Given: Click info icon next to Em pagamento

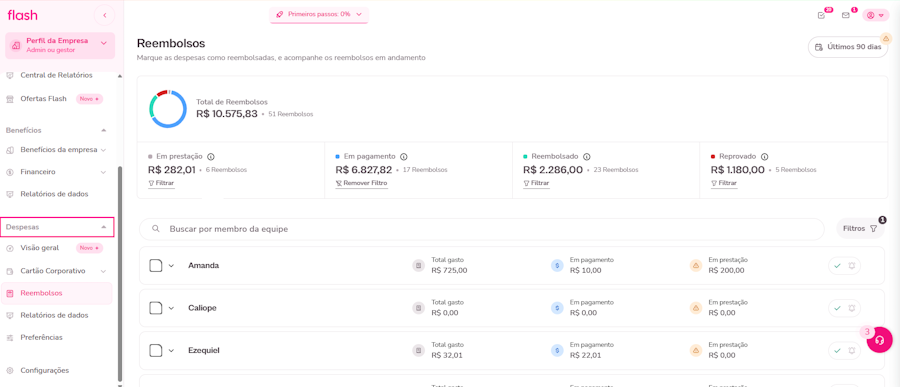Looking at the screenshot, I should 404,156.
